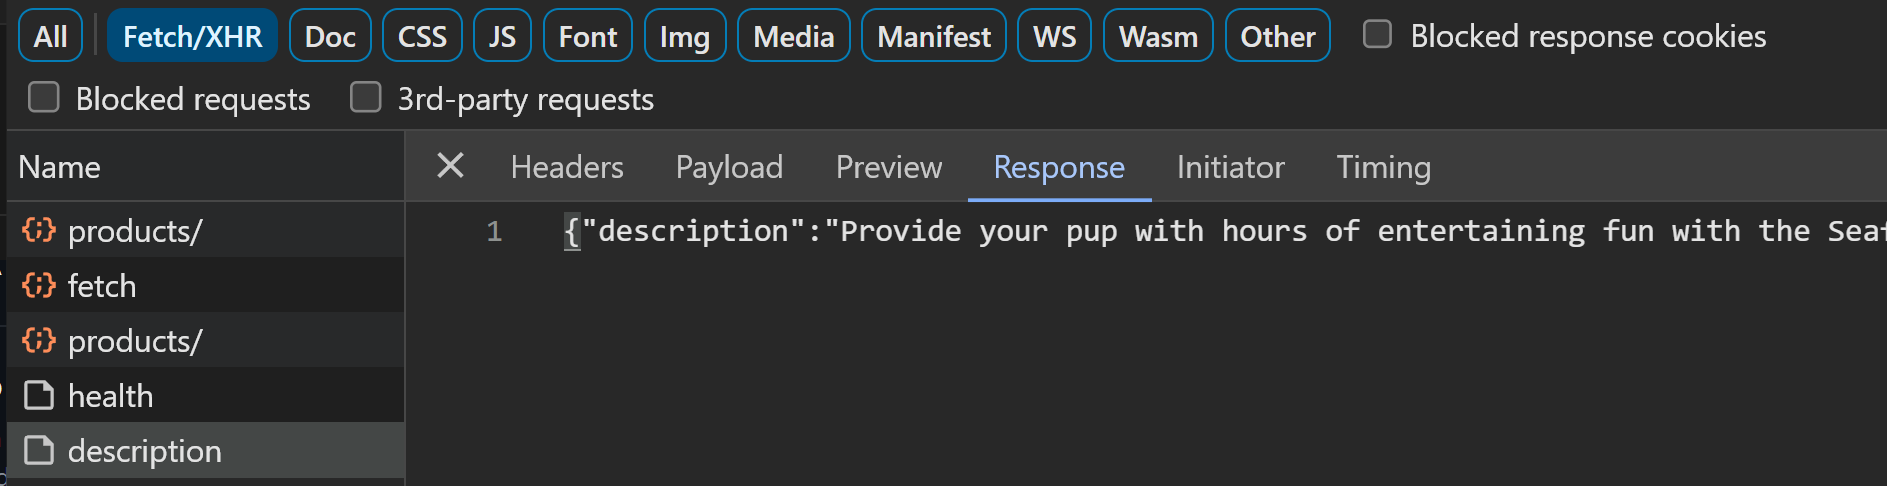Toggle the Blocked requests checkbox
Viewport: 1887px width, 486px height.
pos(44,98)
